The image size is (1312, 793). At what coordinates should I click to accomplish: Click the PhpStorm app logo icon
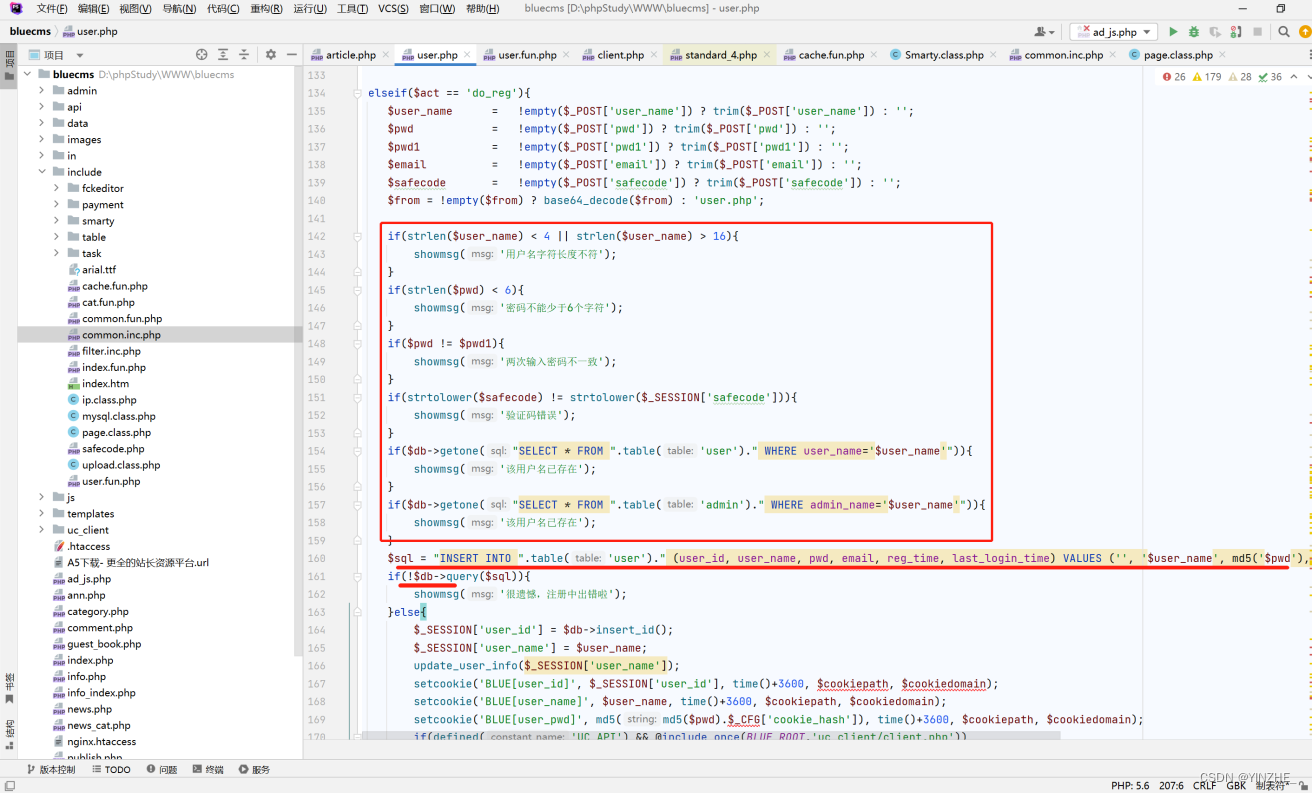(x=16, y=9)
